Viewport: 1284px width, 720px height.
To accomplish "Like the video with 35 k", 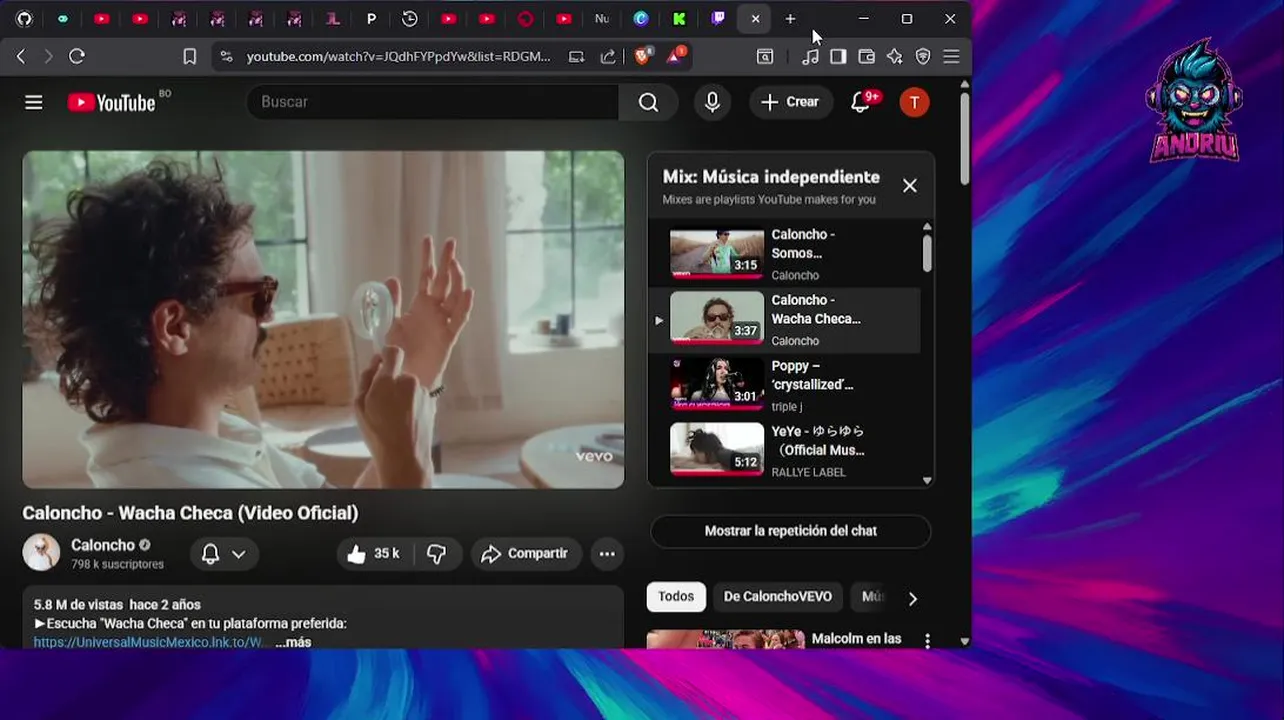I will (x=373, y=554).
